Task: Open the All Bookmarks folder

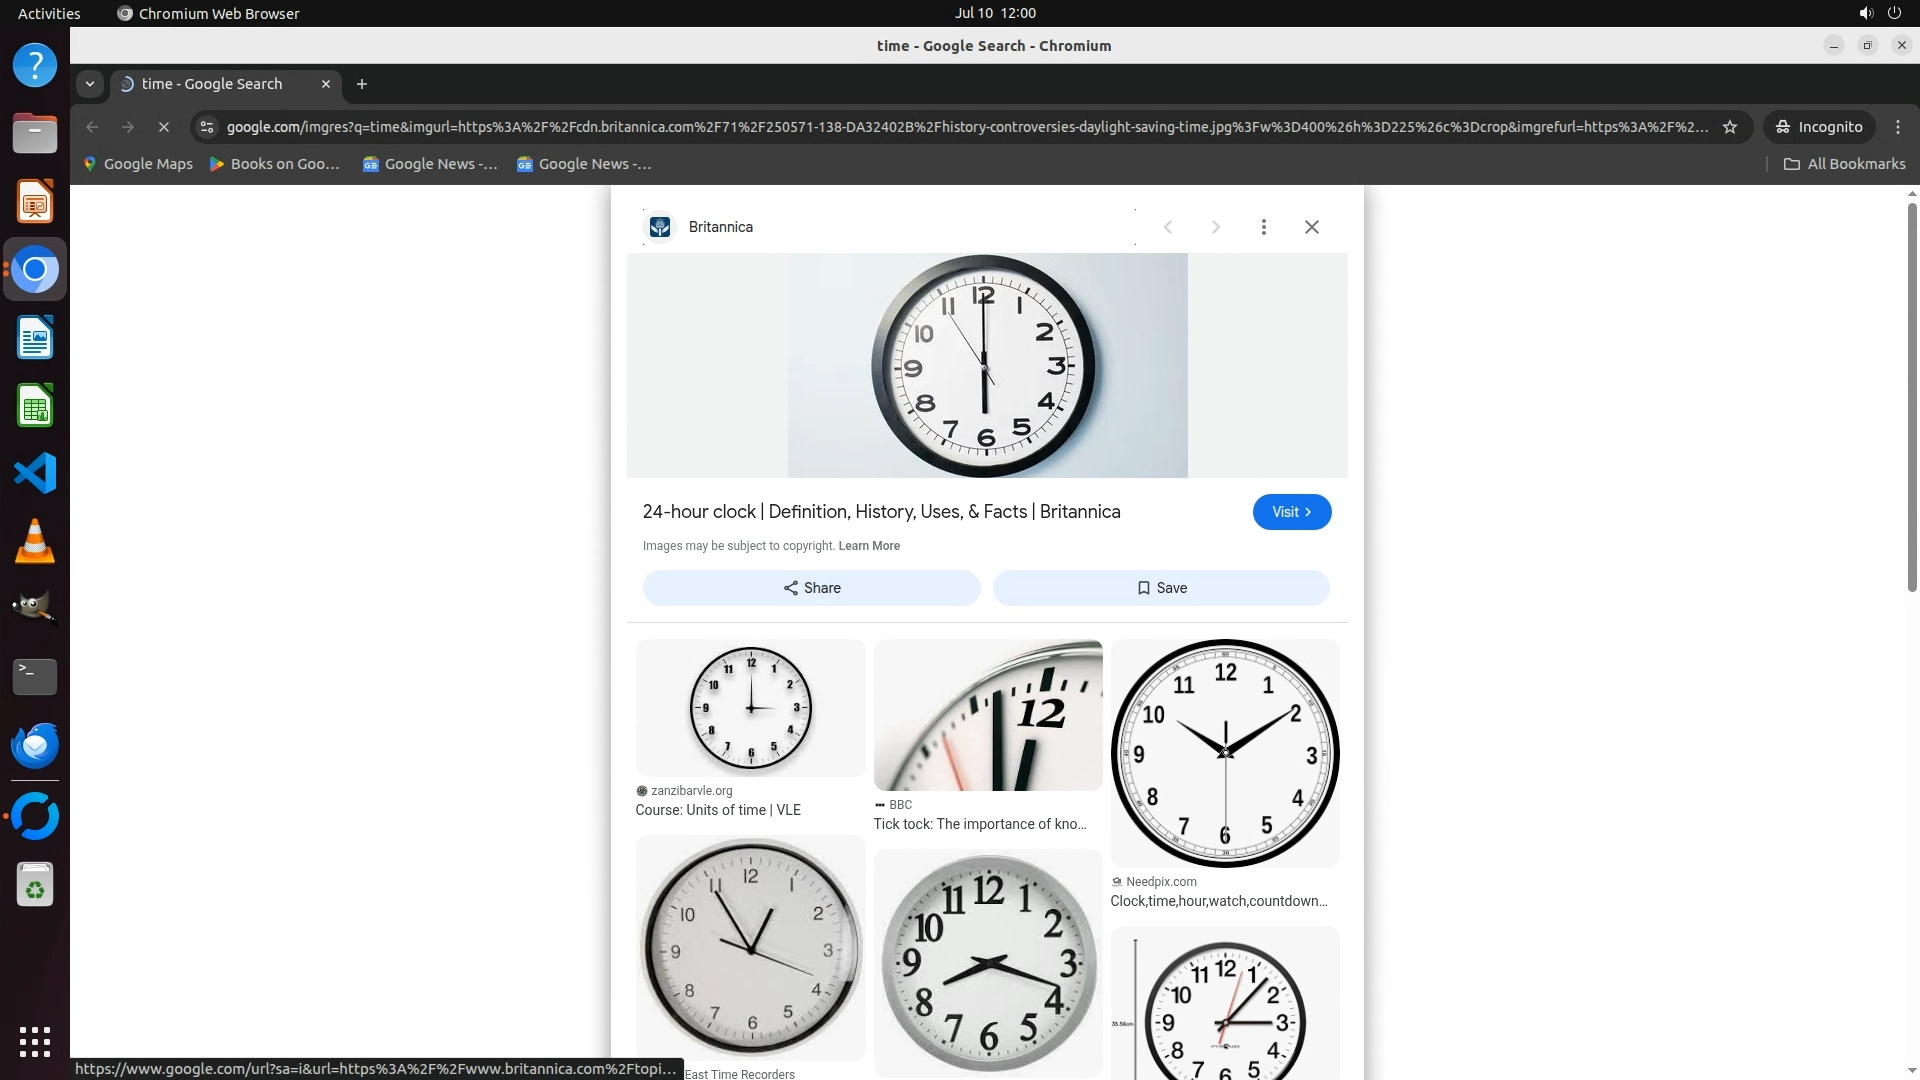Action: [1844, 164]
